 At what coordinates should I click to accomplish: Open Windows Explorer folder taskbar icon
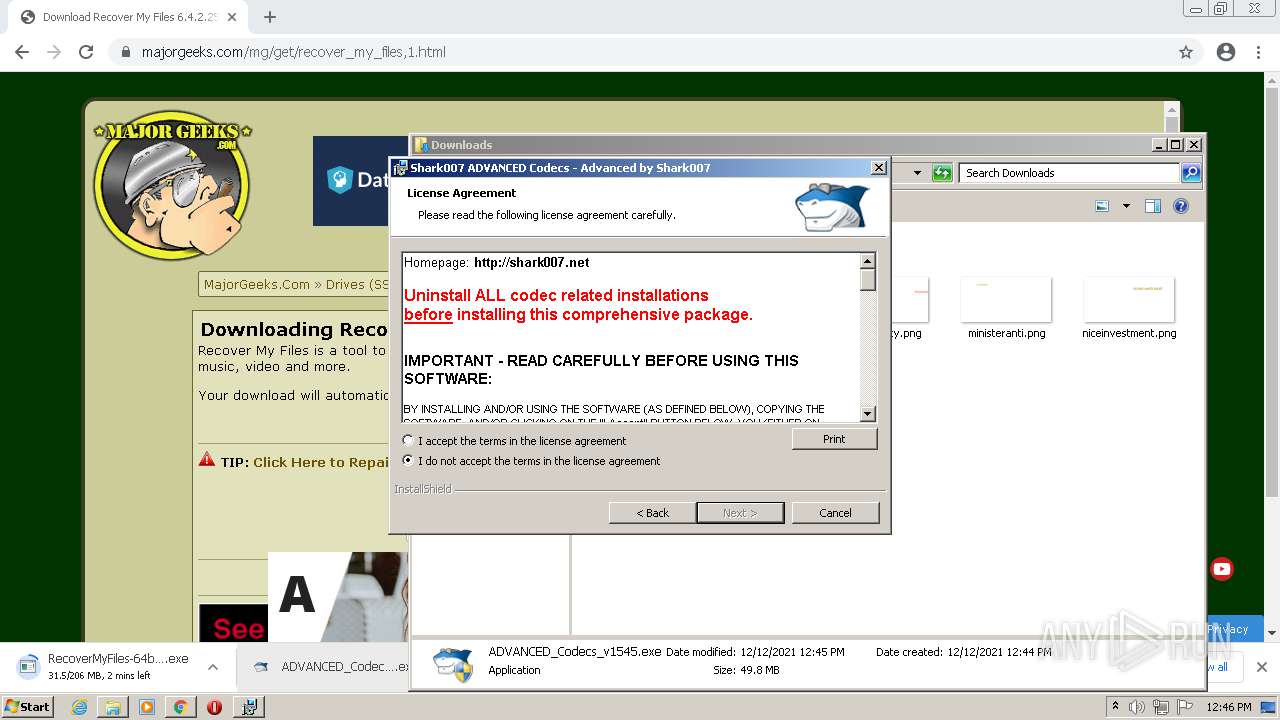click(x=113, y=707)
